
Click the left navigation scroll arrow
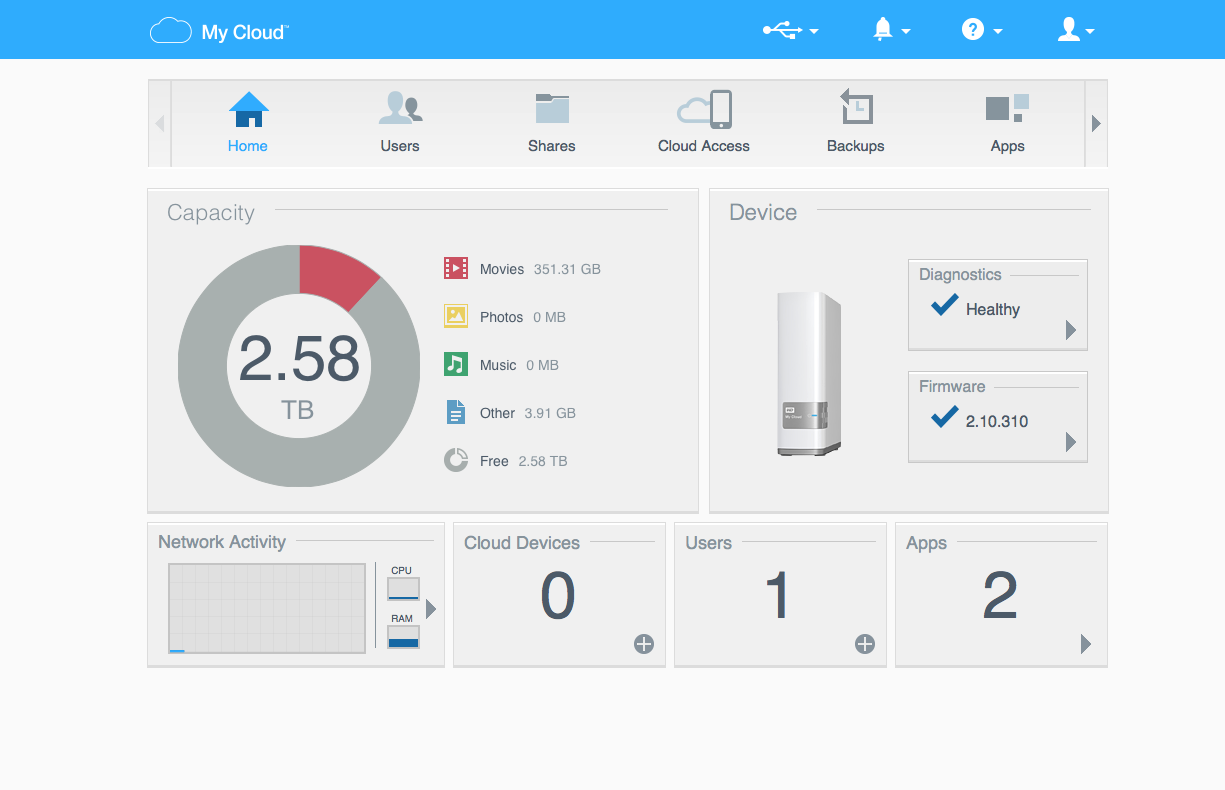tap(160, 124)
